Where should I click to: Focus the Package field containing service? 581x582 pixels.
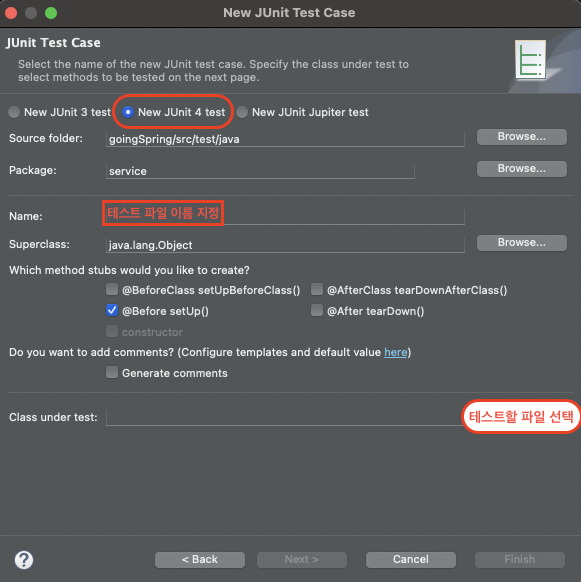[x=260, y=171]
